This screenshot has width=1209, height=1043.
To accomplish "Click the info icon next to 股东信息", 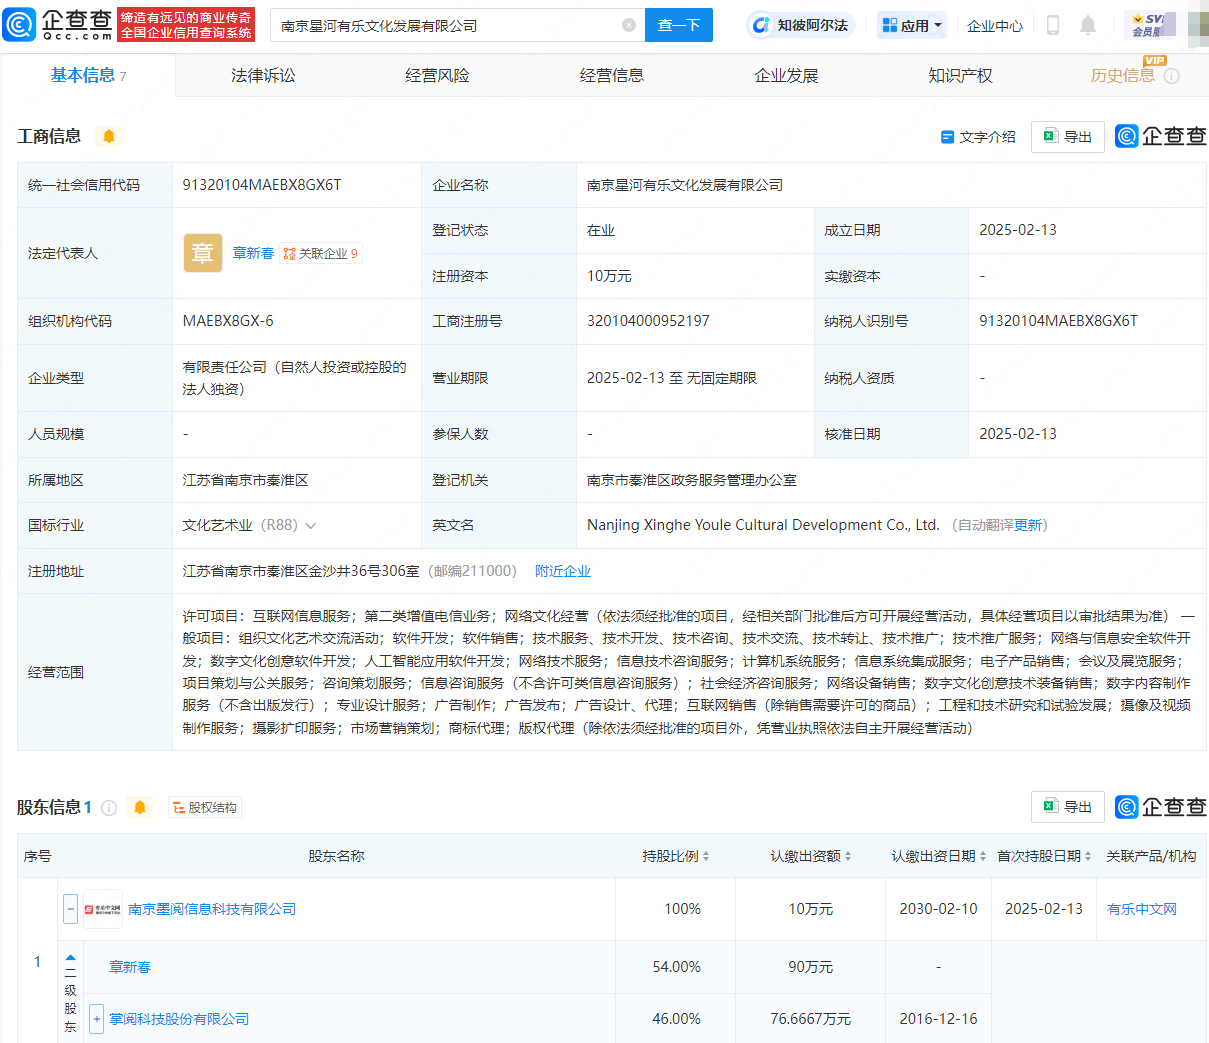I will [109, 808].
